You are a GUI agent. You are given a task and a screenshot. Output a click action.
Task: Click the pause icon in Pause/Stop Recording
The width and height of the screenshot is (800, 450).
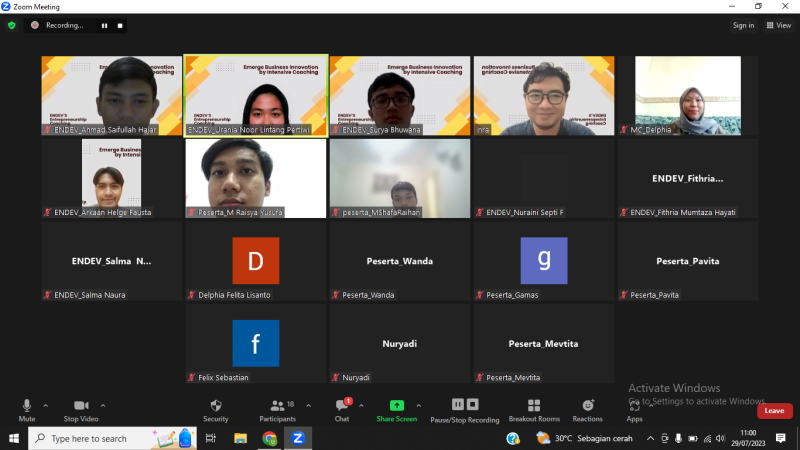[x=458, y=405]
